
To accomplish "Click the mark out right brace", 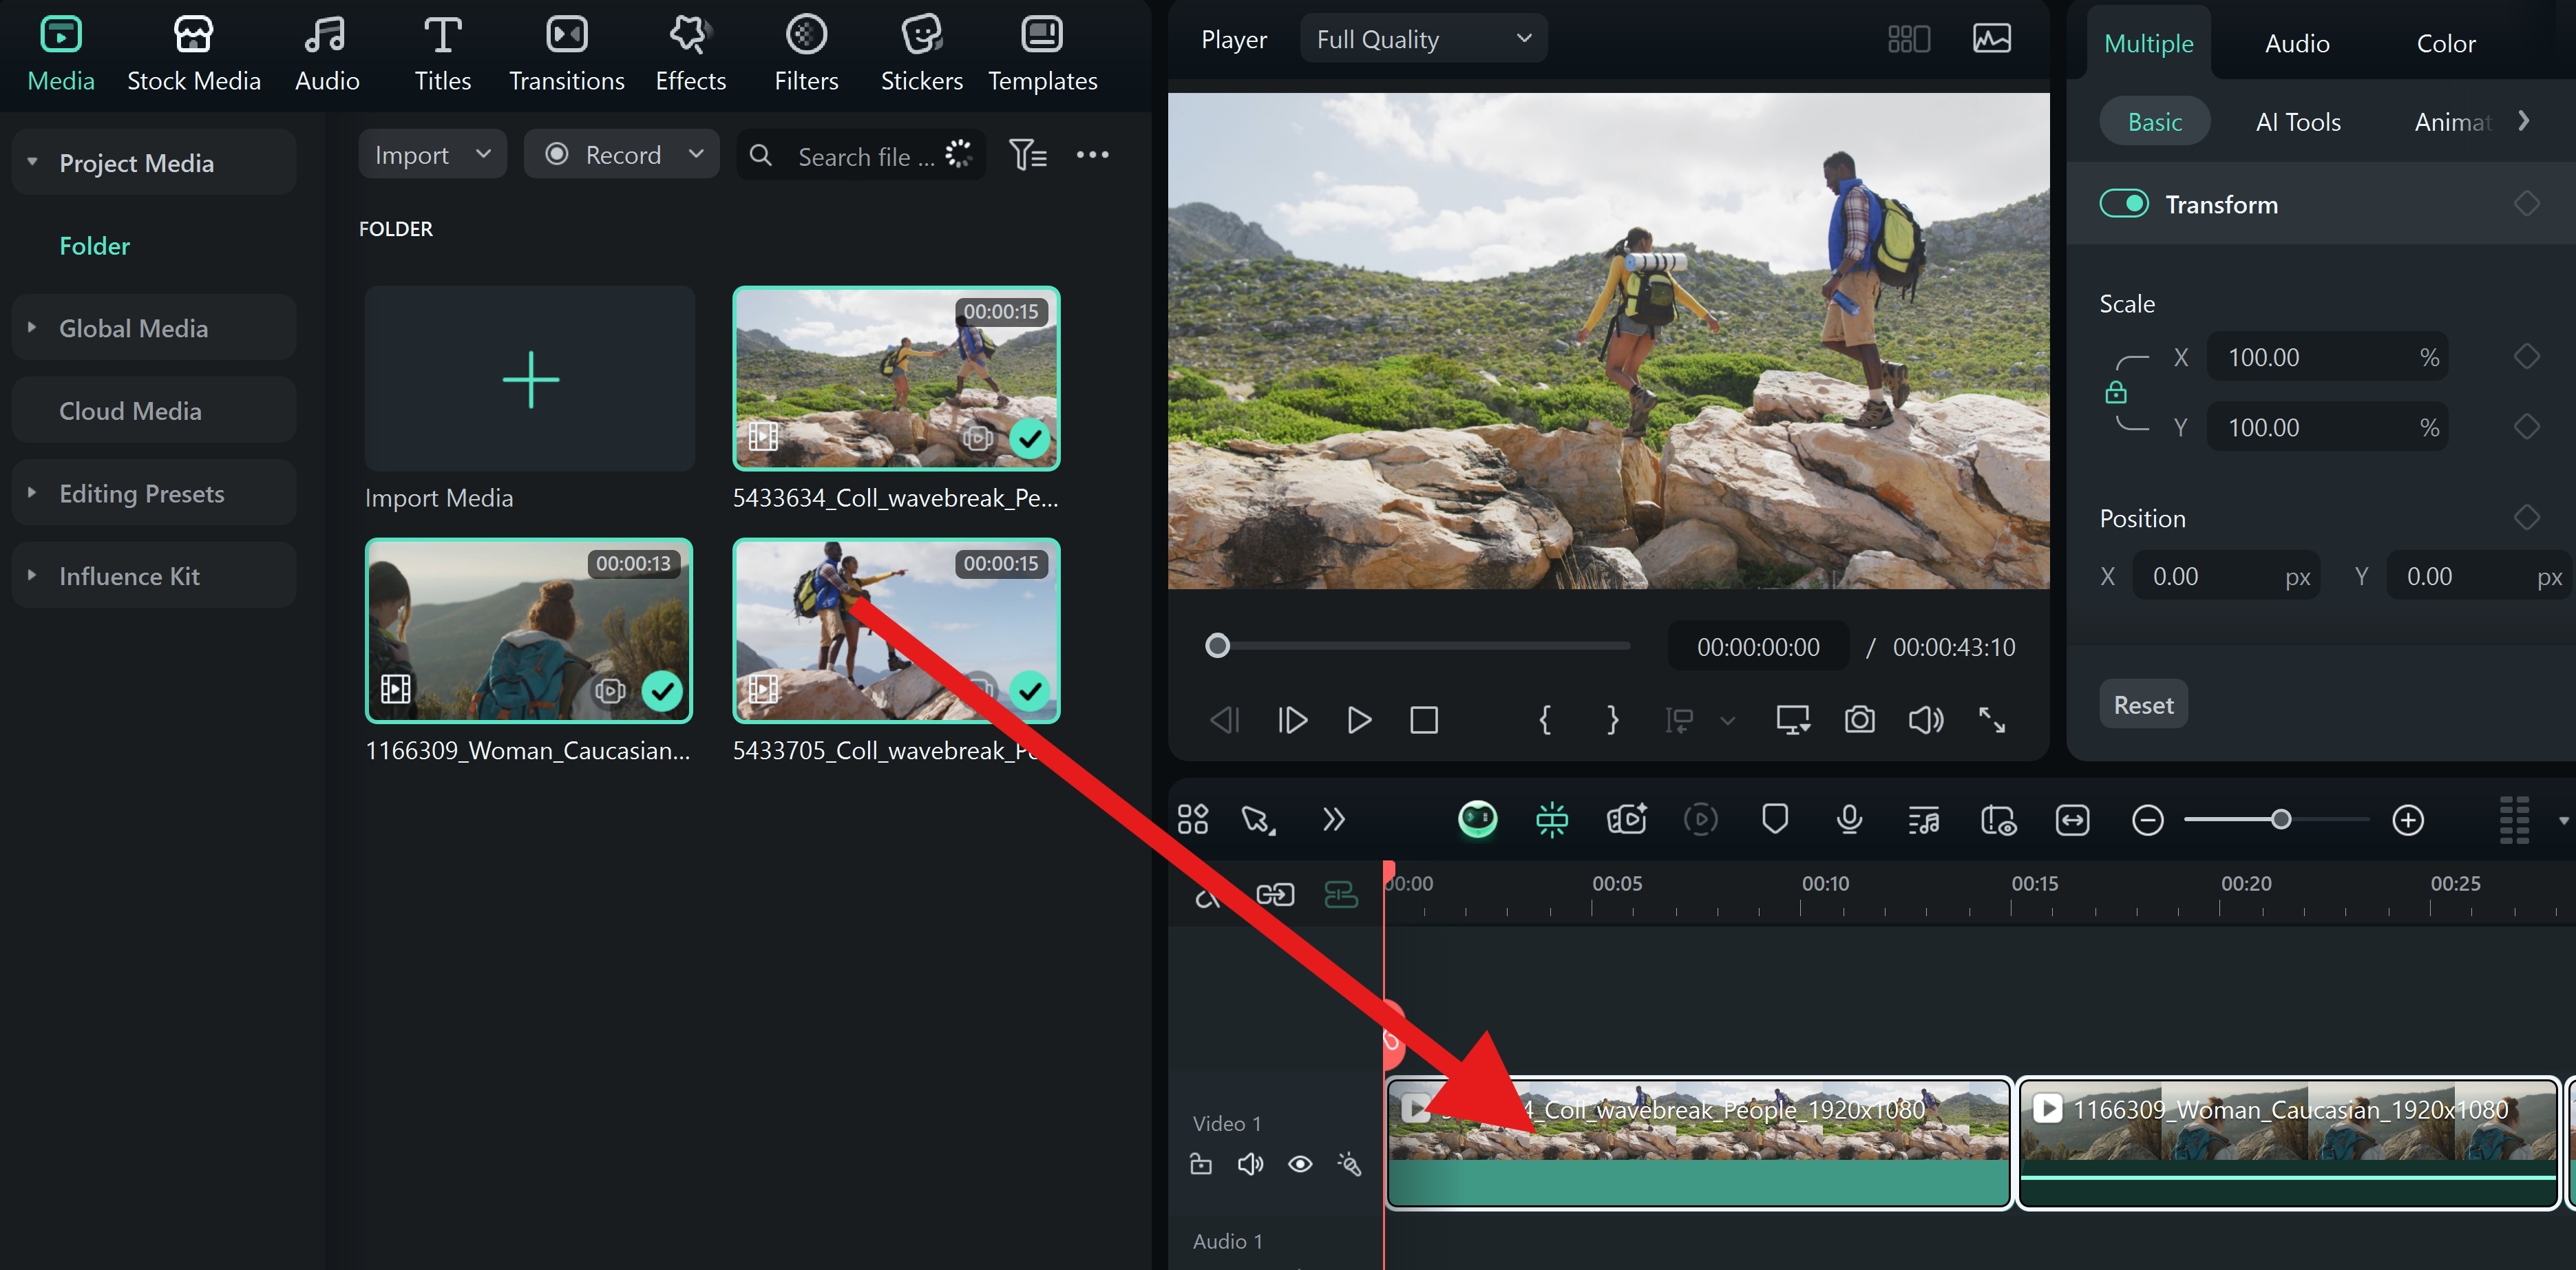I will [1612, 719].
